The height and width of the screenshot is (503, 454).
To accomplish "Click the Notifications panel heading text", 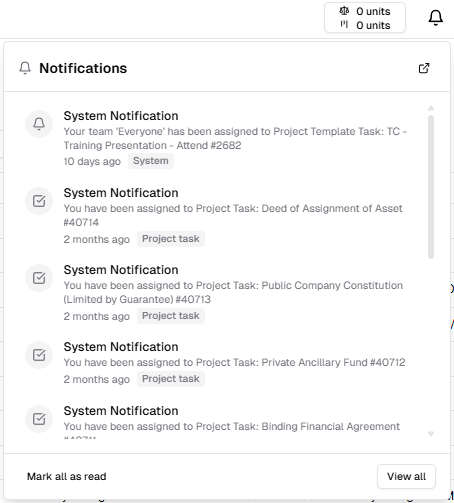I will click(x=83, y=68).
